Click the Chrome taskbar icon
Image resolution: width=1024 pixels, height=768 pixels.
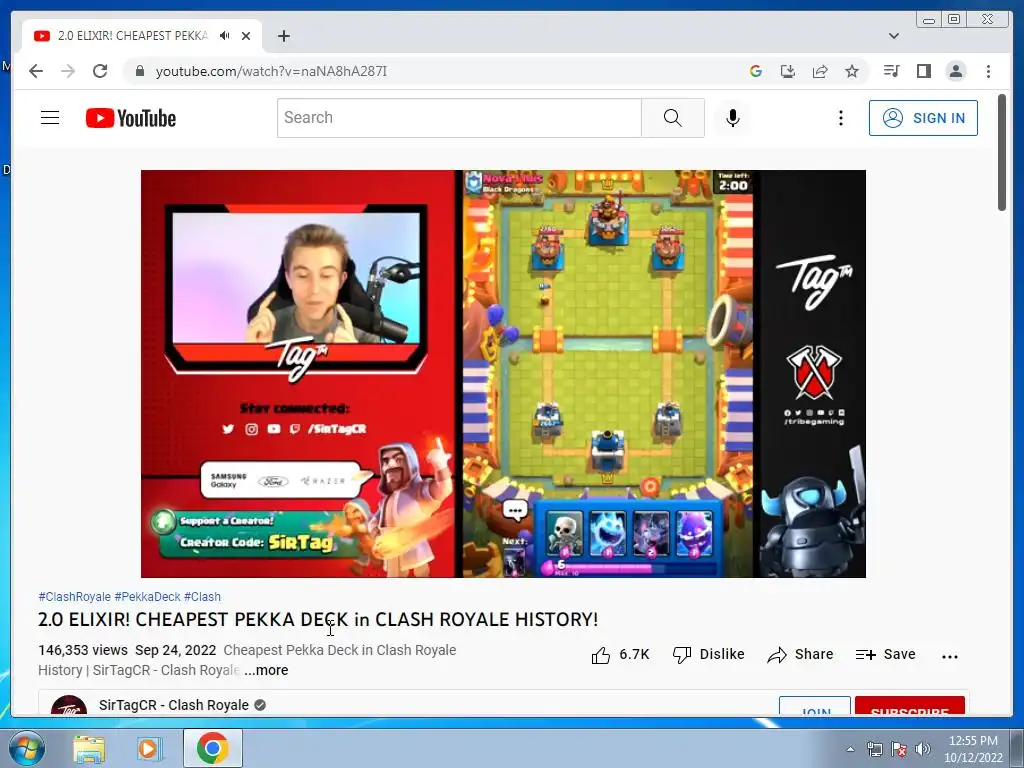(x=213, y=748)
